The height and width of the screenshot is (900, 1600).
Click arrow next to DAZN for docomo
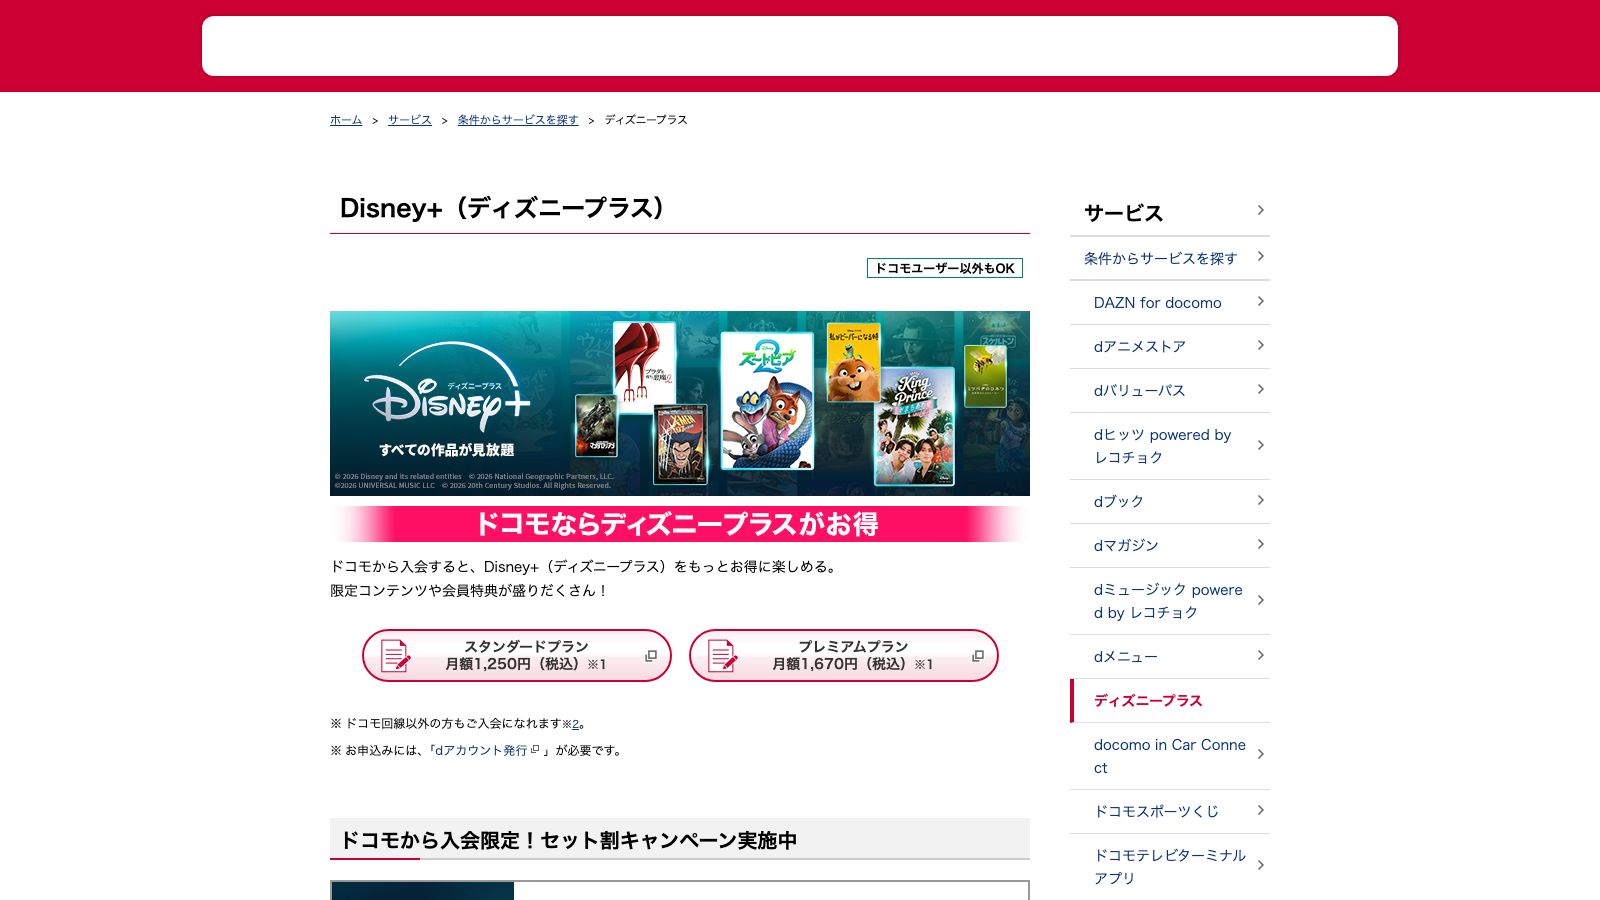coord(1260,301)
